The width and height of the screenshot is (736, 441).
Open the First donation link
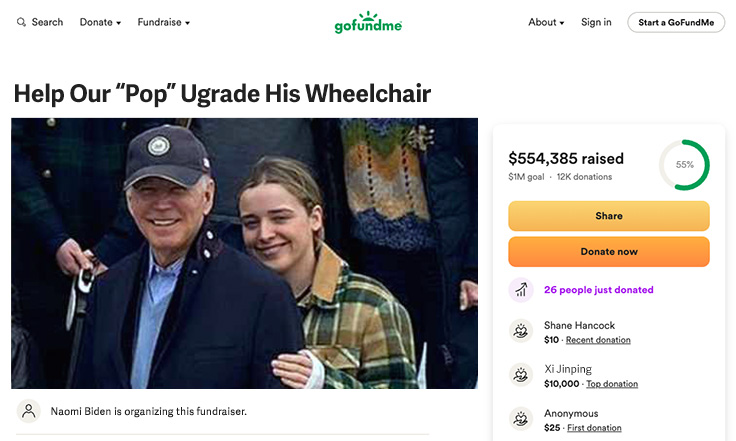(x=593, y=428)
